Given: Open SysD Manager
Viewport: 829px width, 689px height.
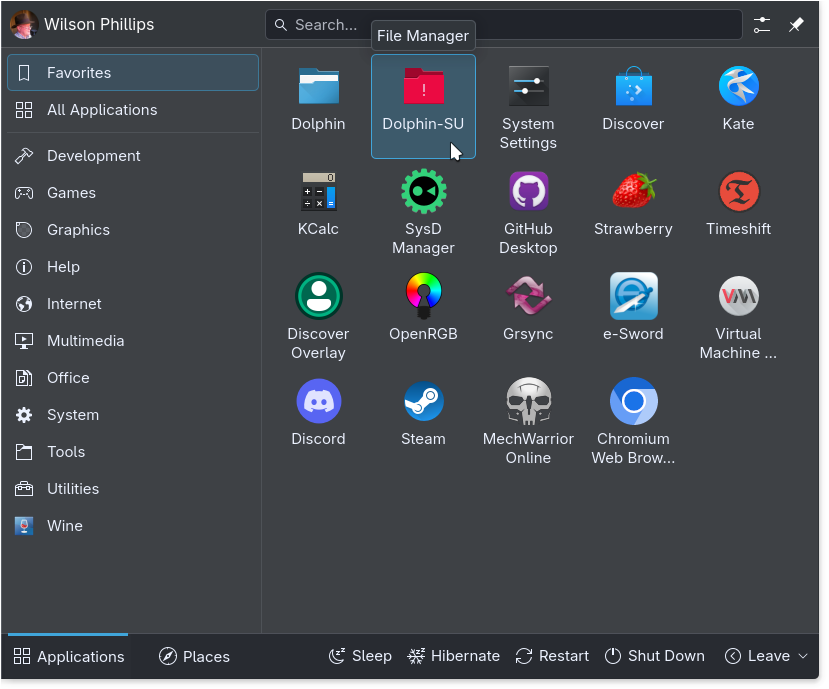Looking at the screenshot, I should coord(423,212).
